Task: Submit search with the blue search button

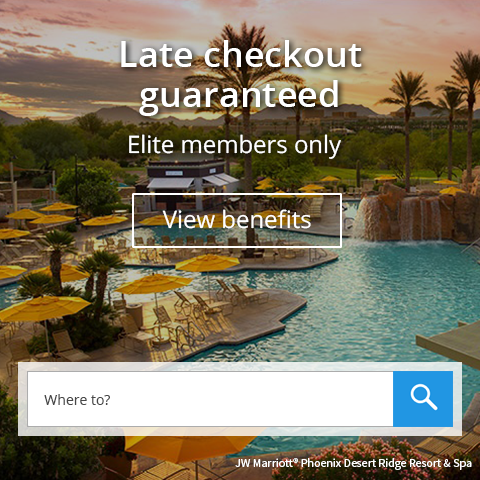Action: click(423, 399)
